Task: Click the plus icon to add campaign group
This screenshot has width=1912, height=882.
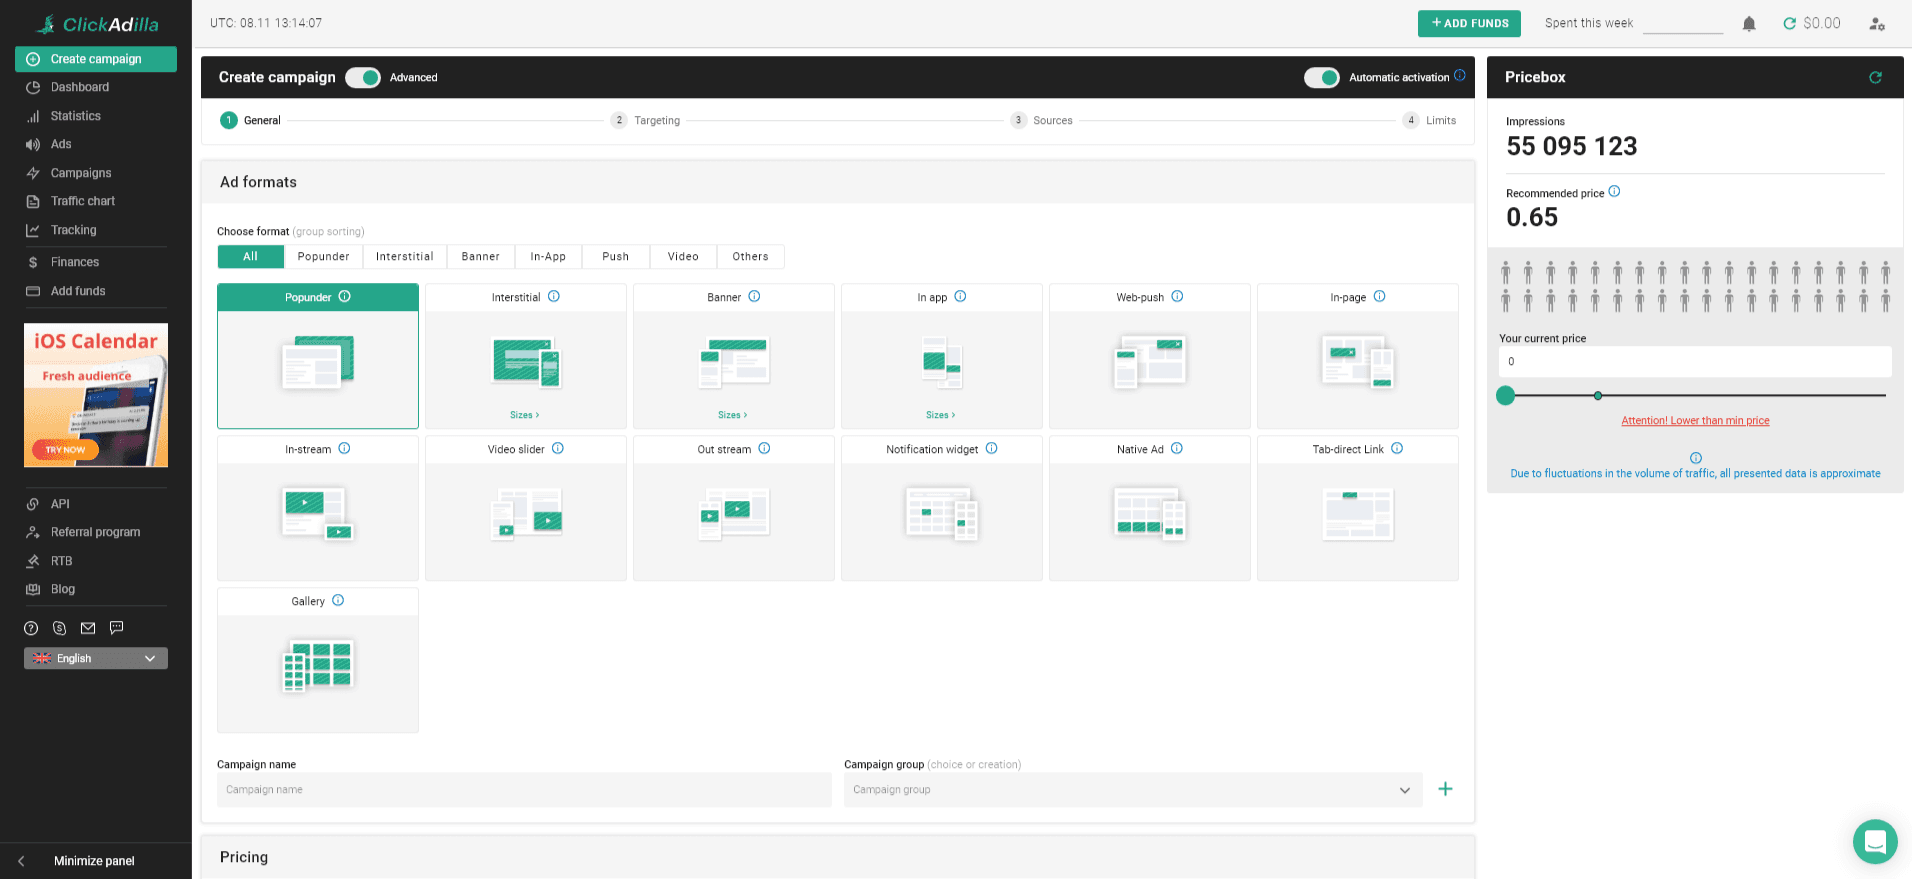Action: pos(1445,789)
